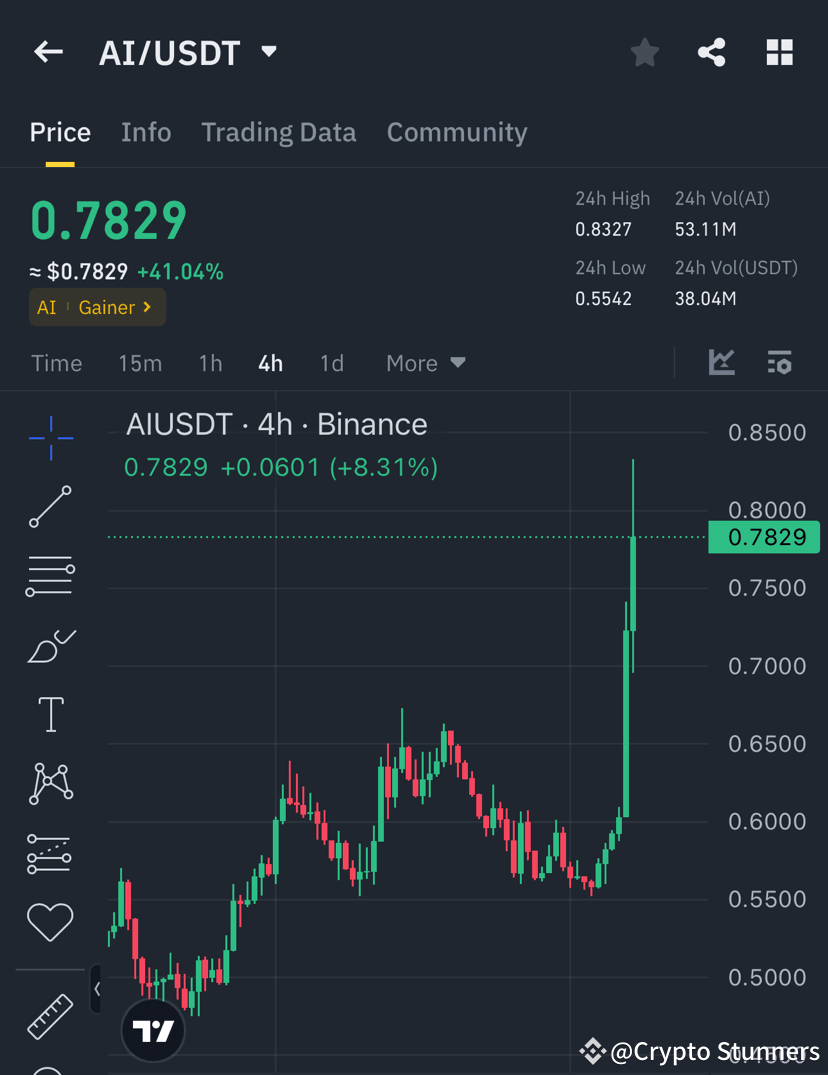The image size is (828, 1075).
Task: Select the 4h timeframe
Action: (270, 363)
